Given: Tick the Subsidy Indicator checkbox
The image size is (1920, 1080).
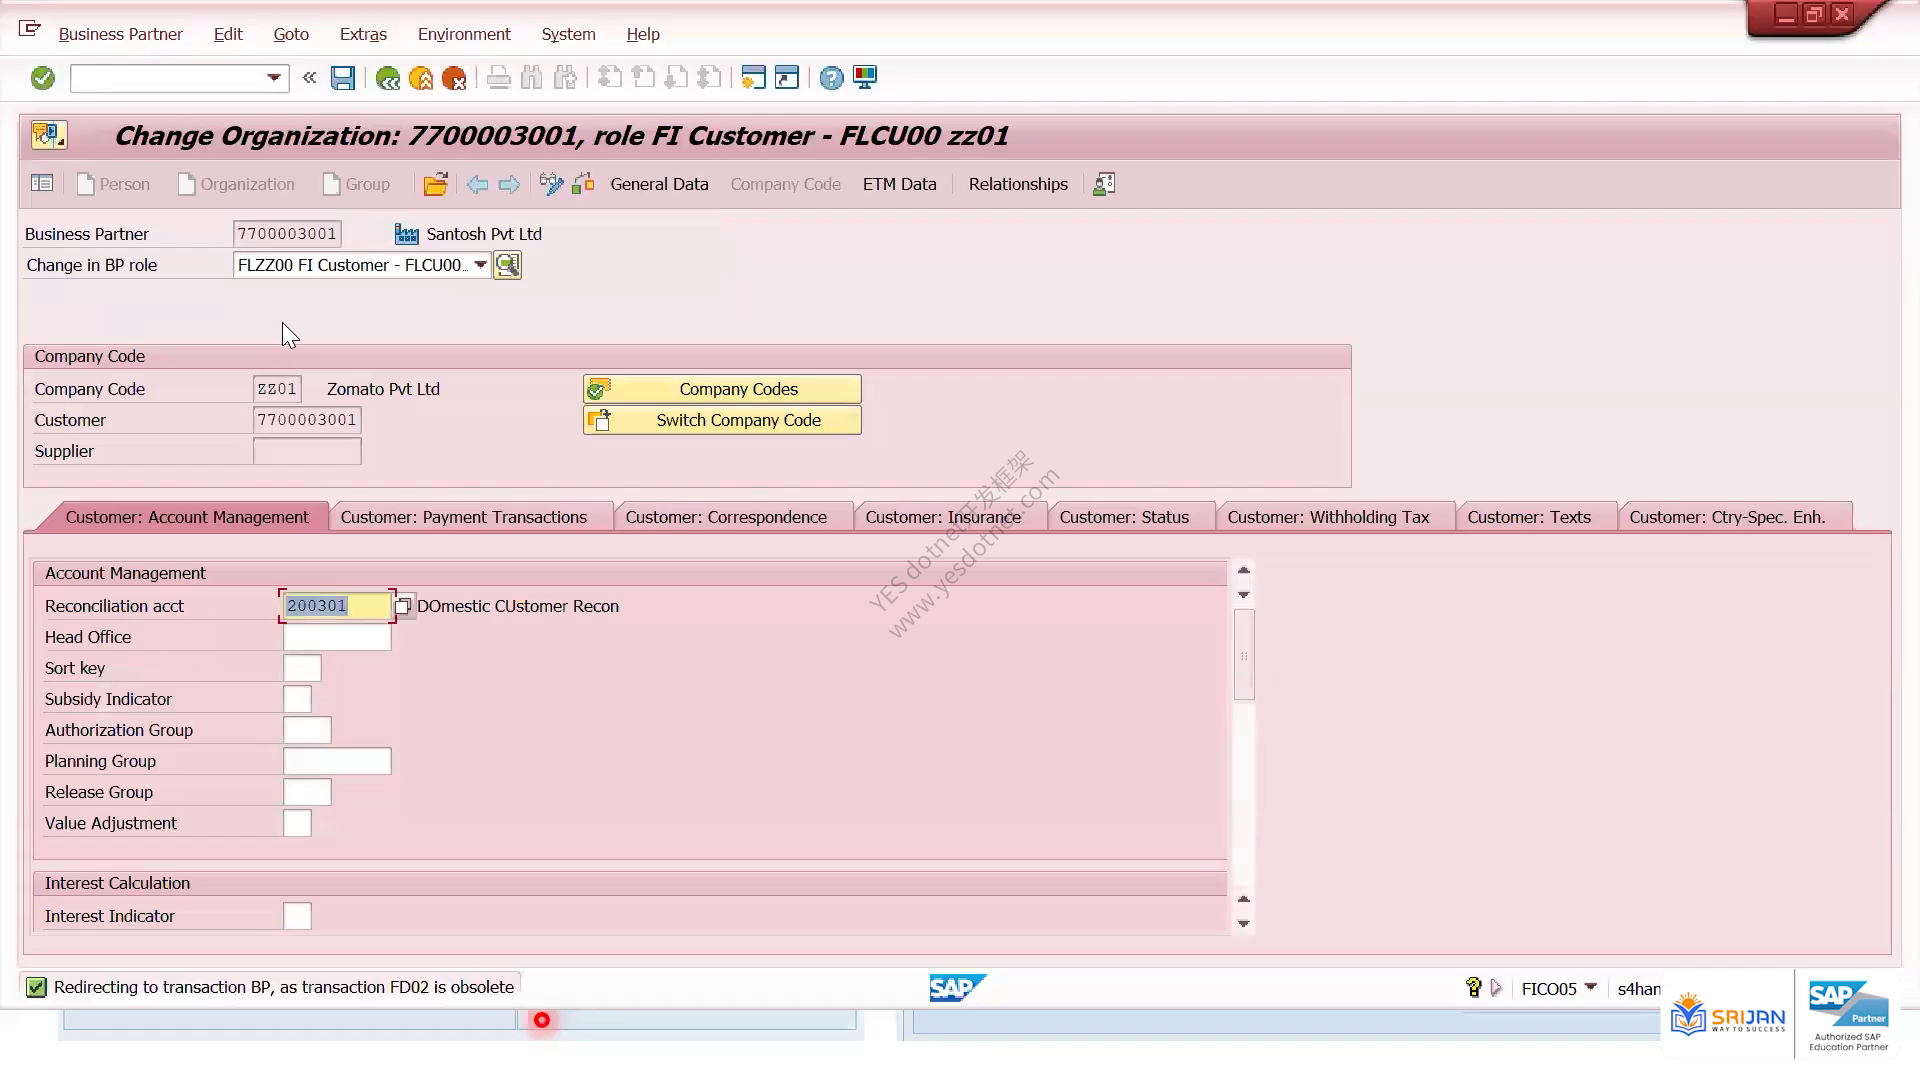Looking at the screenshot, I should [x=297, y=699].
